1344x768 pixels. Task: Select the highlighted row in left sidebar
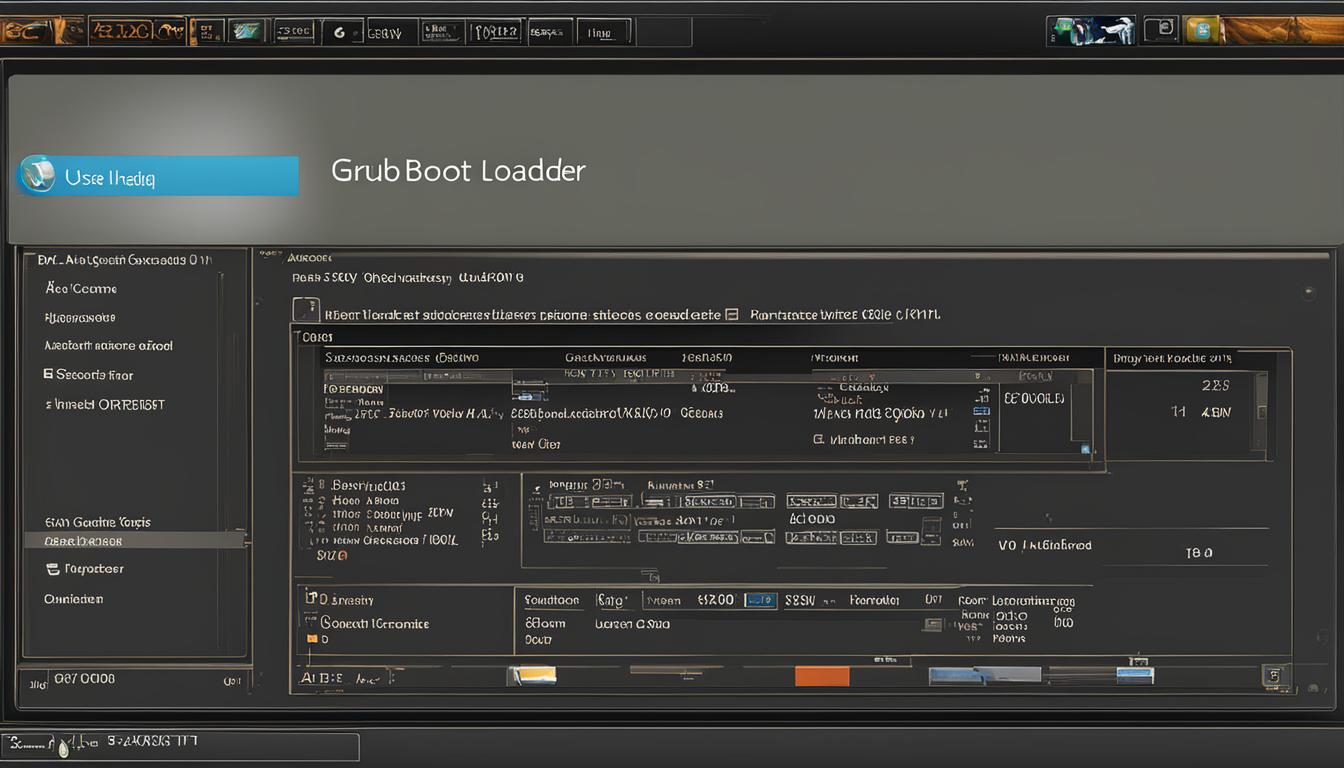135,540
